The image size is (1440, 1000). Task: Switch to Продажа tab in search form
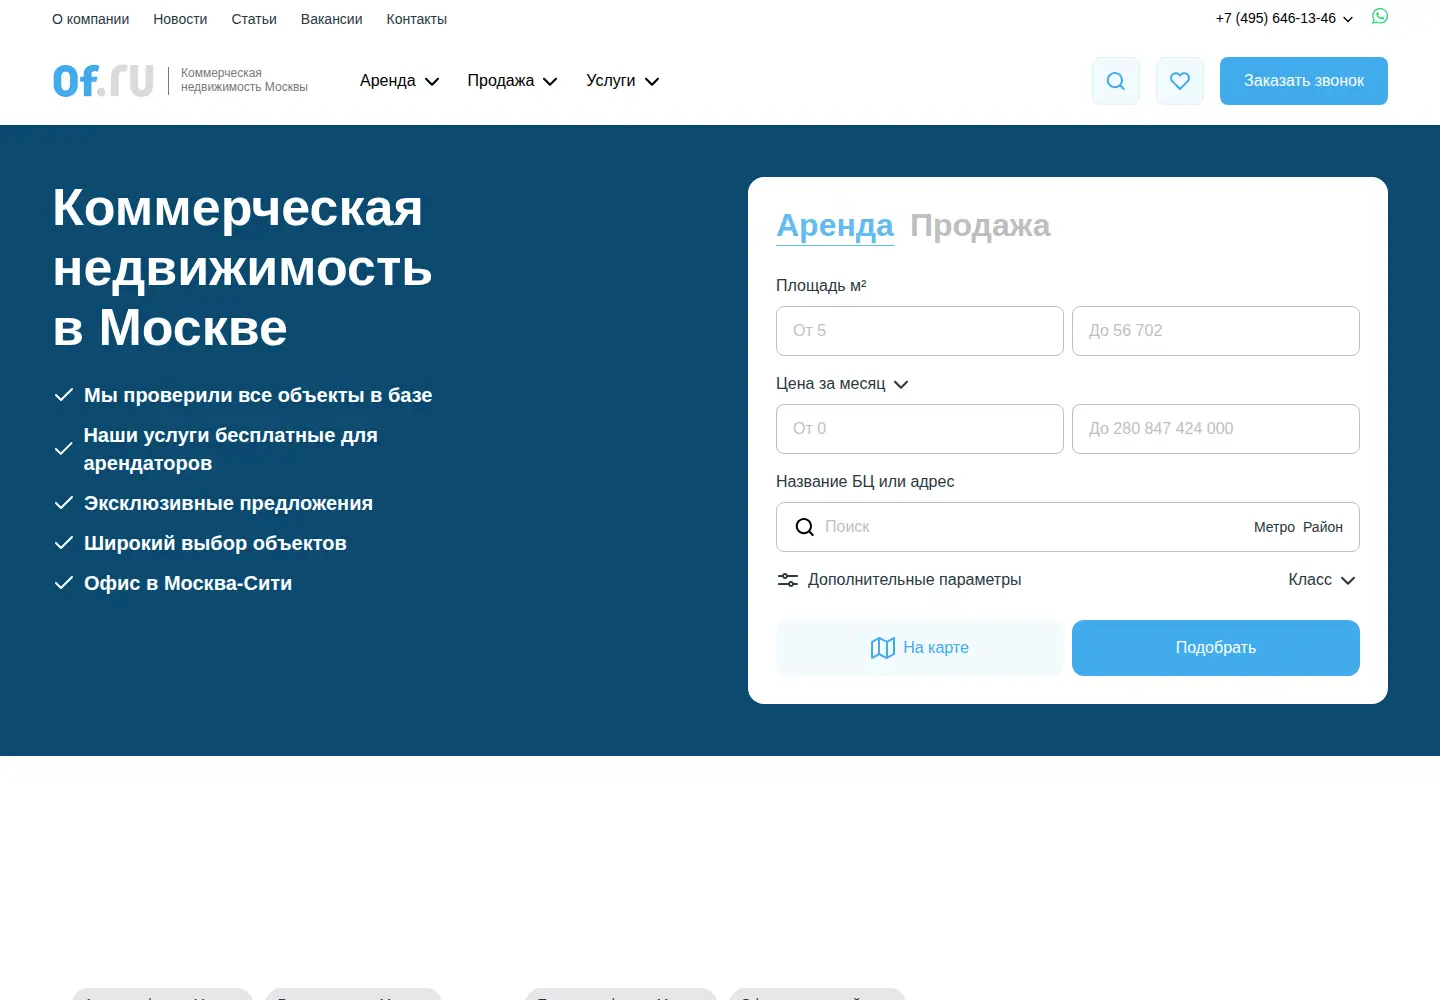pyautogui.click(x=980, y=226)
